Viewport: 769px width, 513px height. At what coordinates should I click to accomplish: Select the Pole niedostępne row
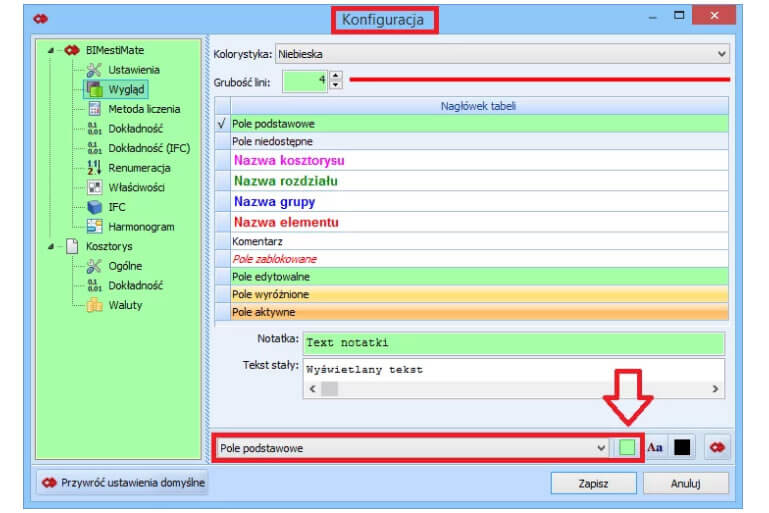tap(479, 141)
